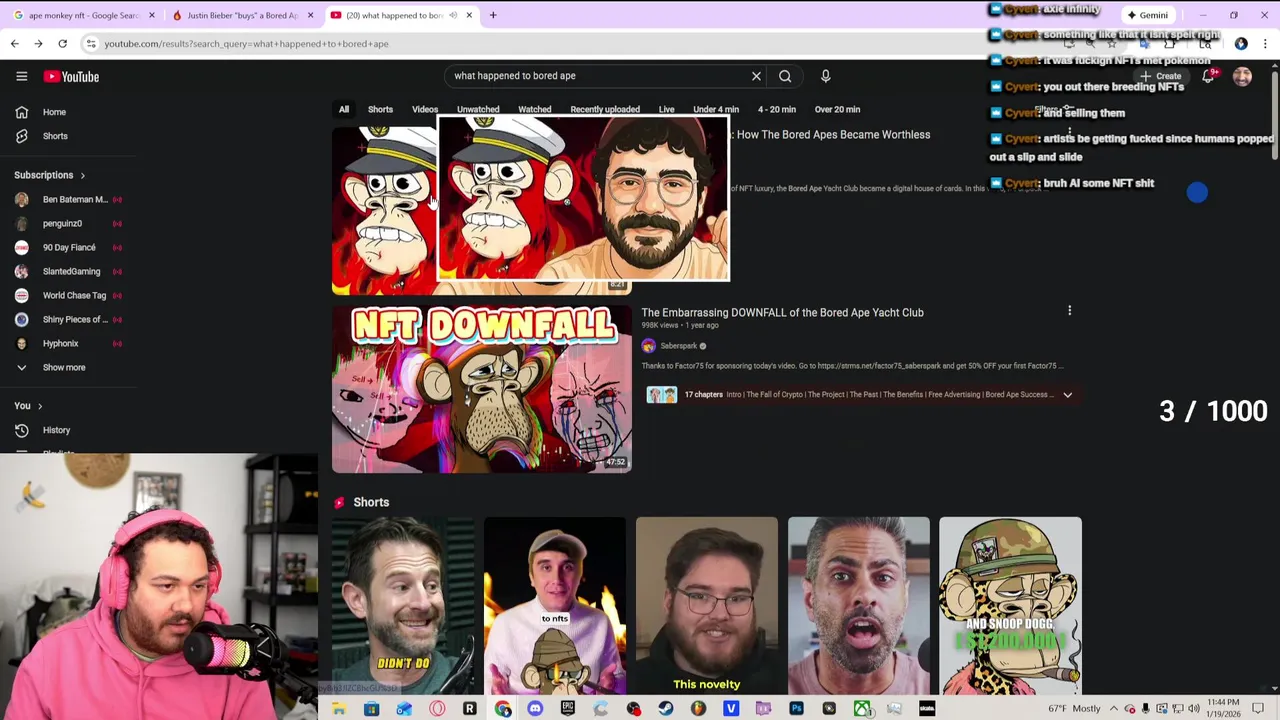Switch to the Justin Bieber Bored Ape tab
1280x720 pixels.
[240, 15]
